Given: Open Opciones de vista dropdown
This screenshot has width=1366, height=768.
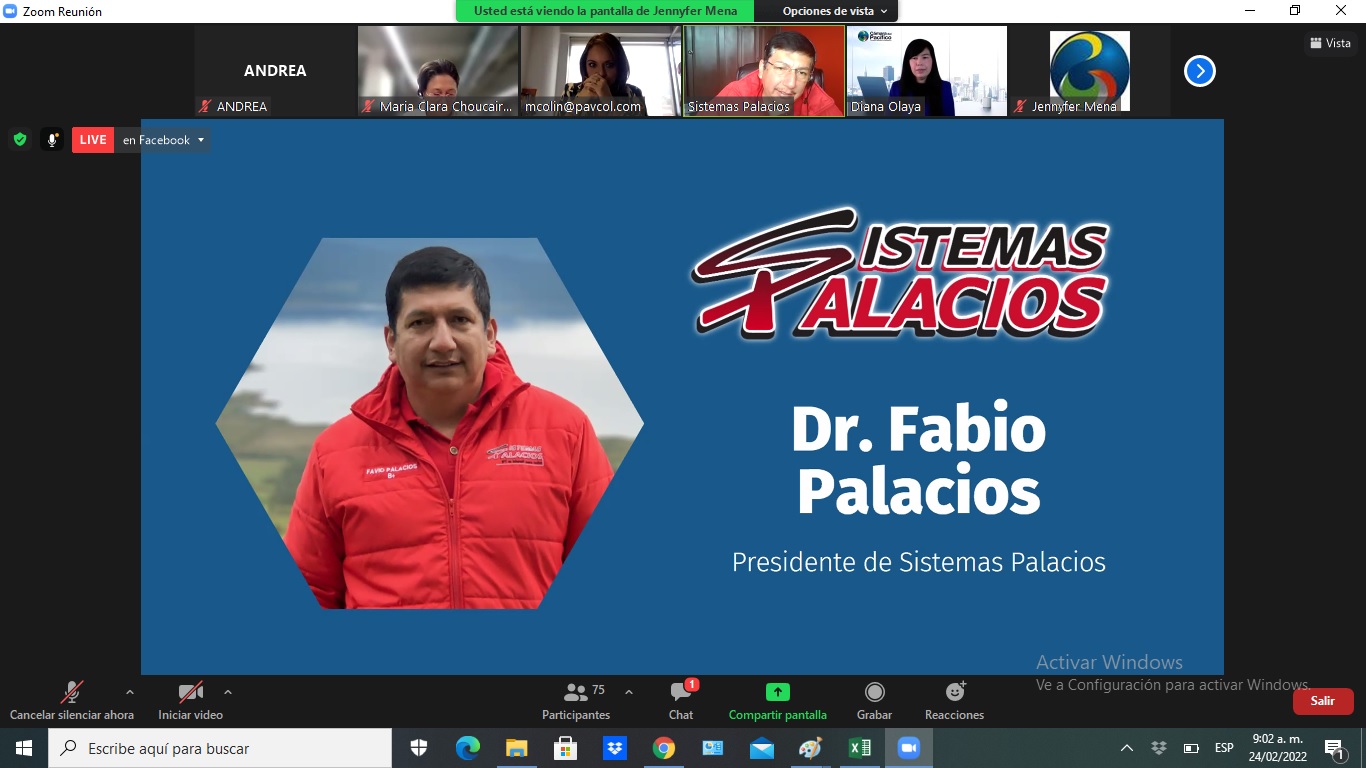Looking at the screenshot, I should tap(834, 11).
